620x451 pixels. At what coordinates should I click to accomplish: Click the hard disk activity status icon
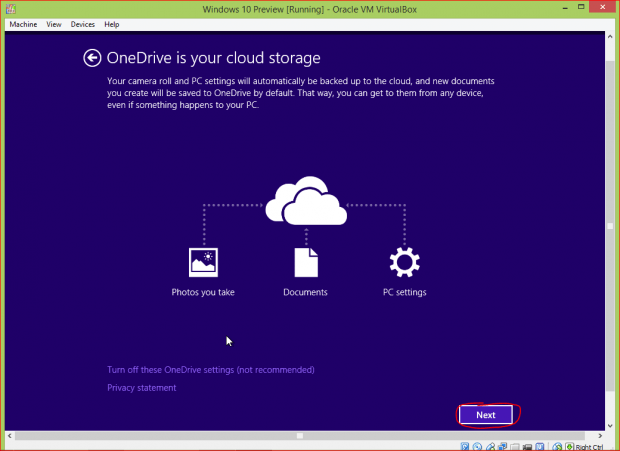click(x=465, y=447)
